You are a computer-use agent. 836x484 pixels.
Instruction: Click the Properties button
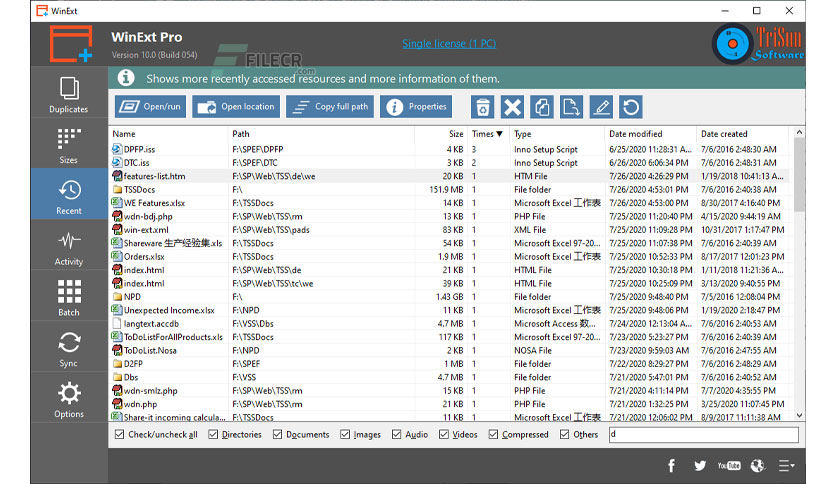(416, 107)
